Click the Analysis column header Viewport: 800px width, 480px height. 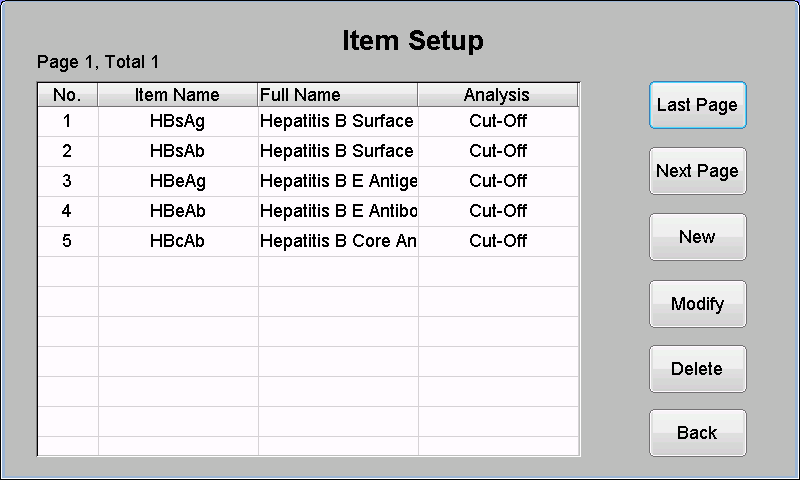(x=497, y=95)
